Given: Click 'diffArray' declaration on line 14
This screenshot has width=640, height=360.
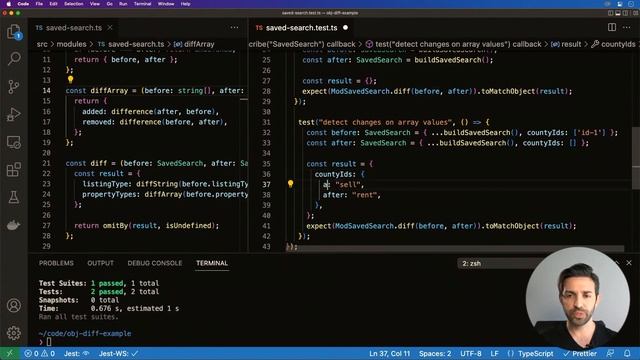Looking at the screenshot, I should click(109, 91).
